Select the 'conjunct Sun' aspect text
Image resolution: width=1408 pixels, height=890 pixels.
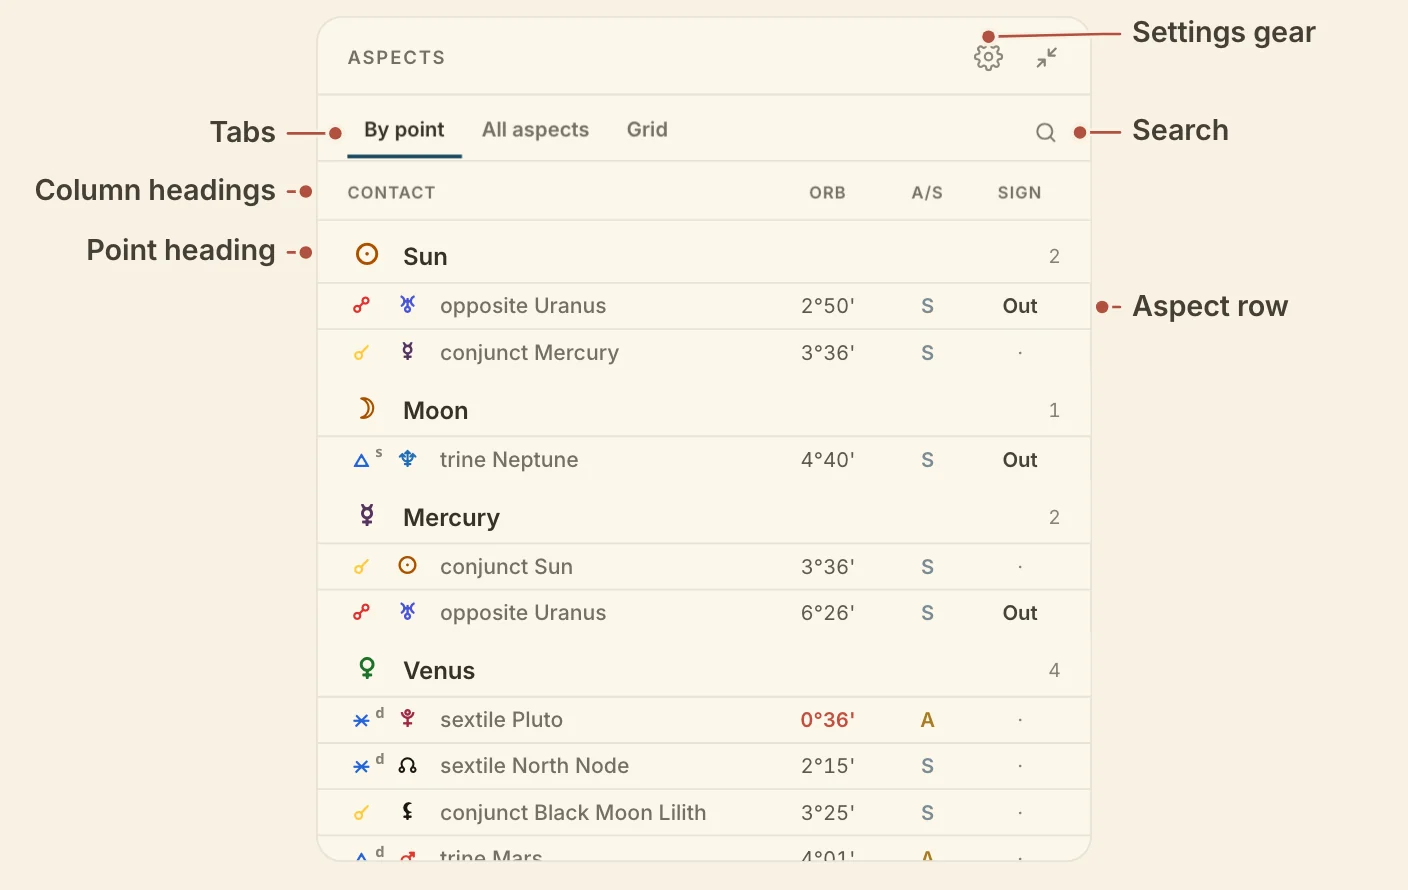point(506,567)
